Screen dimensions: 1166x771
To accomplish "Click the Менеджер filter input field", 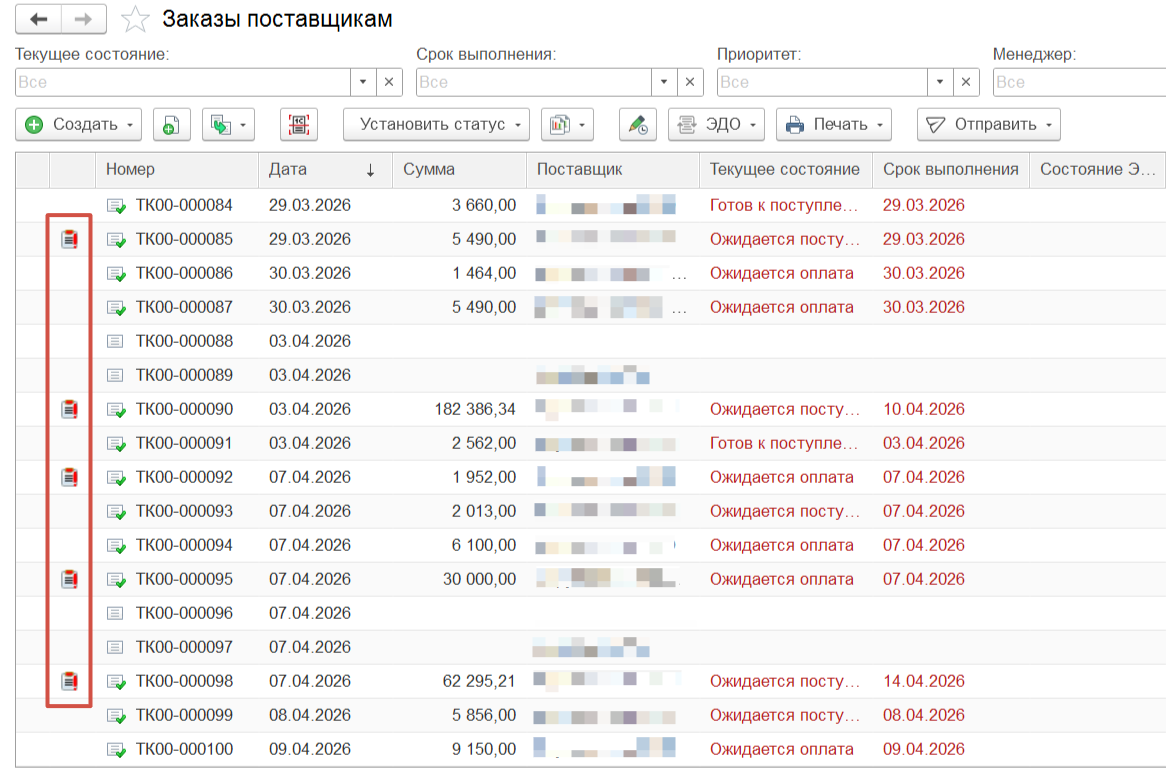I will pos(1079,82).
